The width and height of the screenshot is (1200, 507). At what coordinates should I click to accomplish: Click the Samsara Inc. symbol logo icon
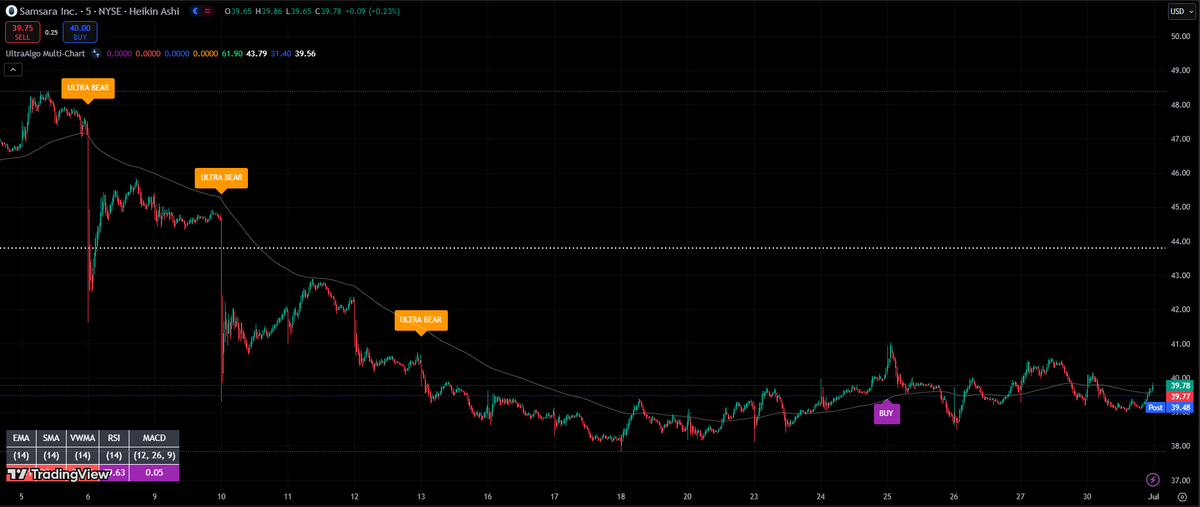coord(13,11)
